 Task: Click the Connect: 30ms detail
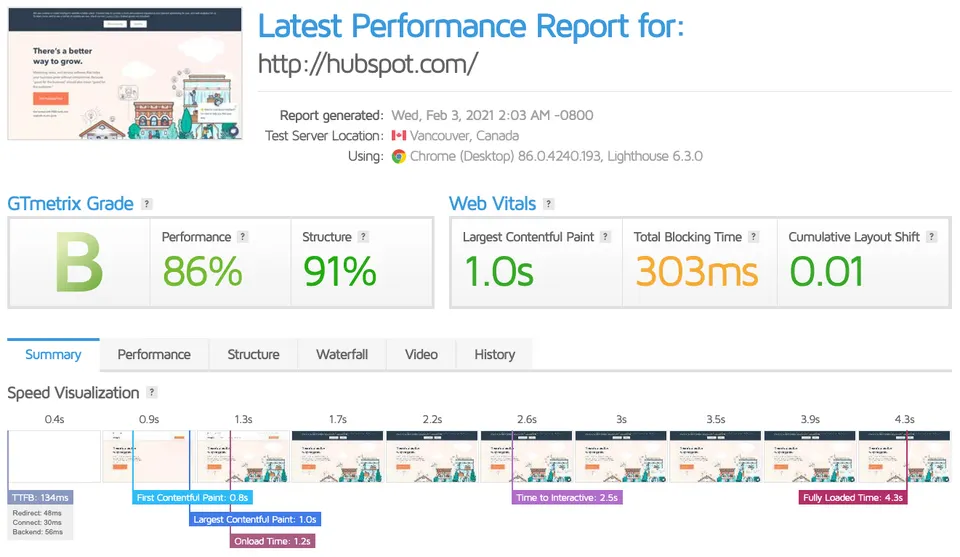(x=37, y=523)
